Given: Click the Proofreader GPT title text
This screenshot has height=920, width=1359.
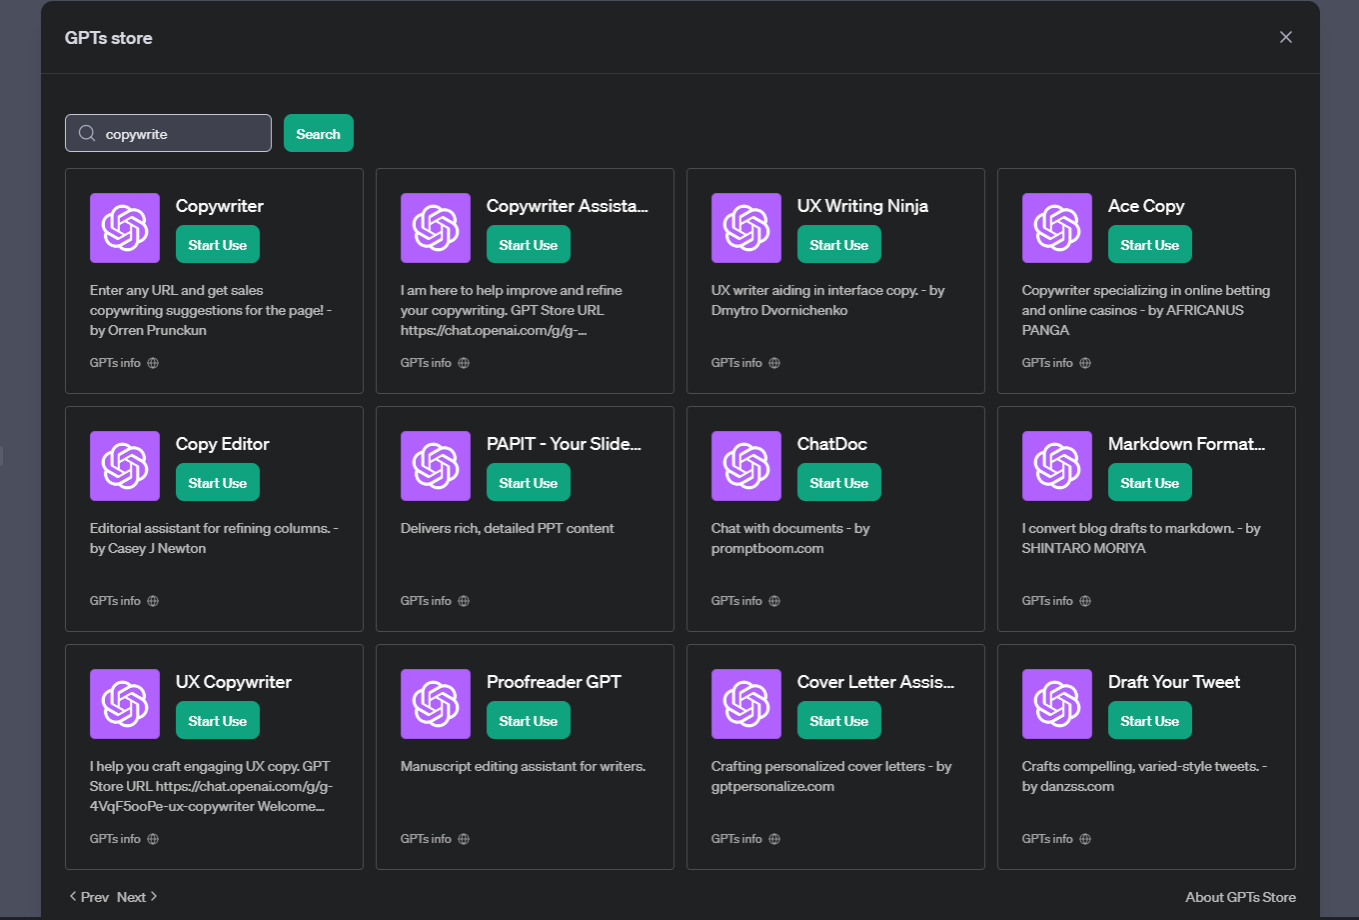Looking at the screenshot, I should click(x=554, y=682).
